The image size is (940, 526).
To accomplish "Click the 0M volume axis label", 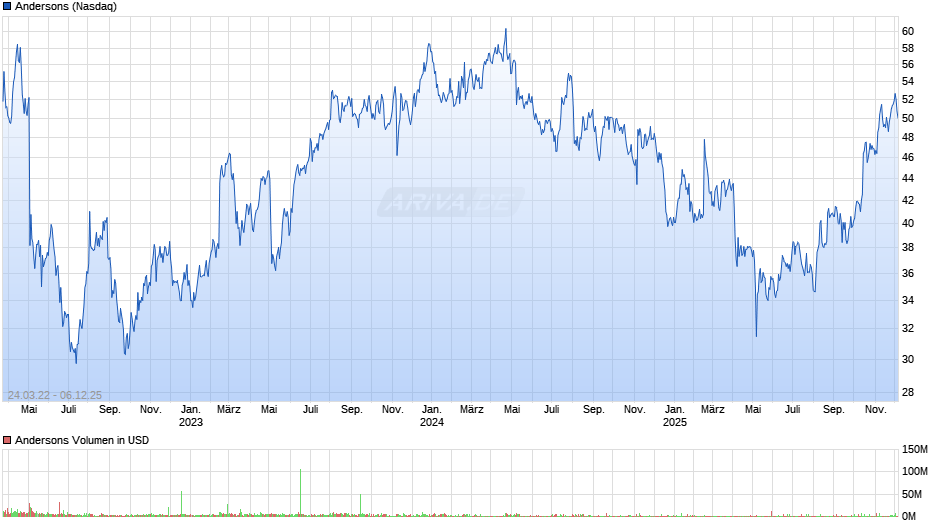I will coord(909,516).
